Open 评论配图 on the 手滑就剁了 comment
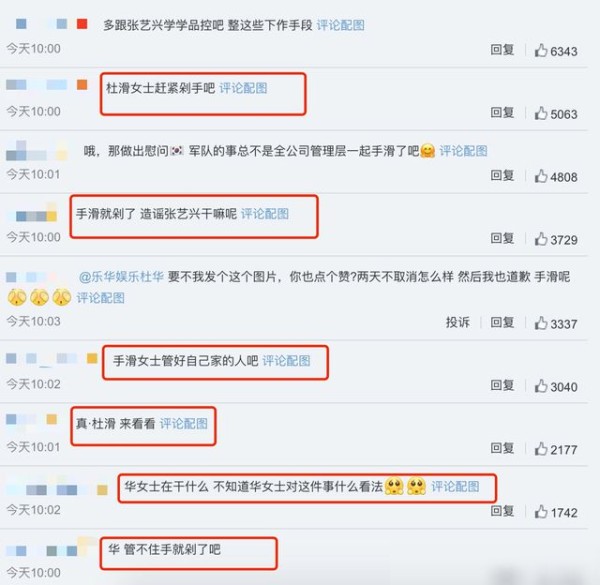 [265, 214]
